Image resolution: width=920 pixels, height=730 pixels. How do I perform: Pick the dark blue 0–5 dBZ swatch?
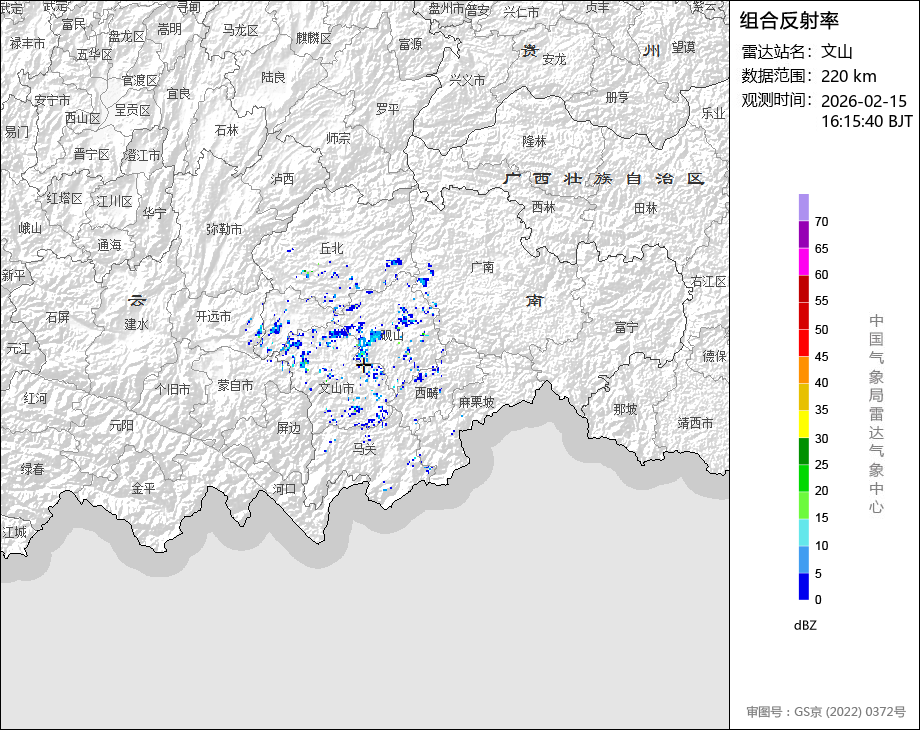pos(804,587)
